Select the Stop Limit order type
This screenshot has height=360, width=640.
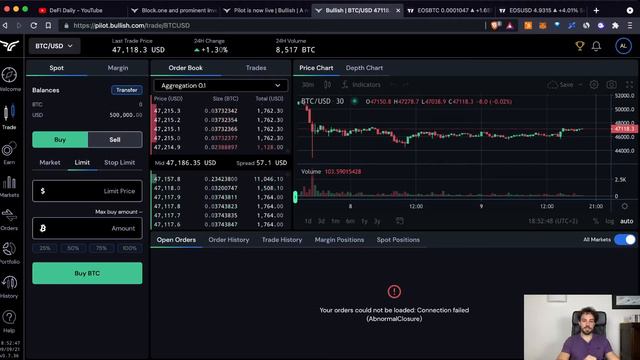120,162
